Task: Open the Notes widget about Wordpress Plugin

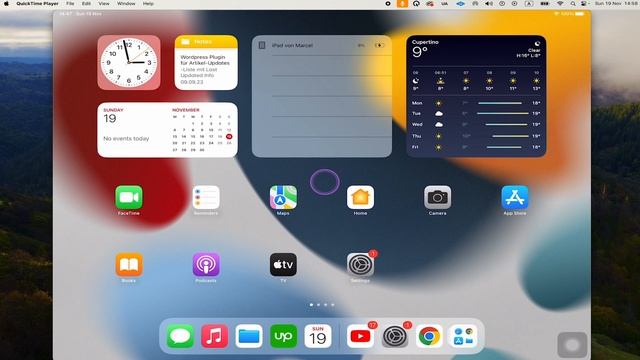Action: point(206,62)
